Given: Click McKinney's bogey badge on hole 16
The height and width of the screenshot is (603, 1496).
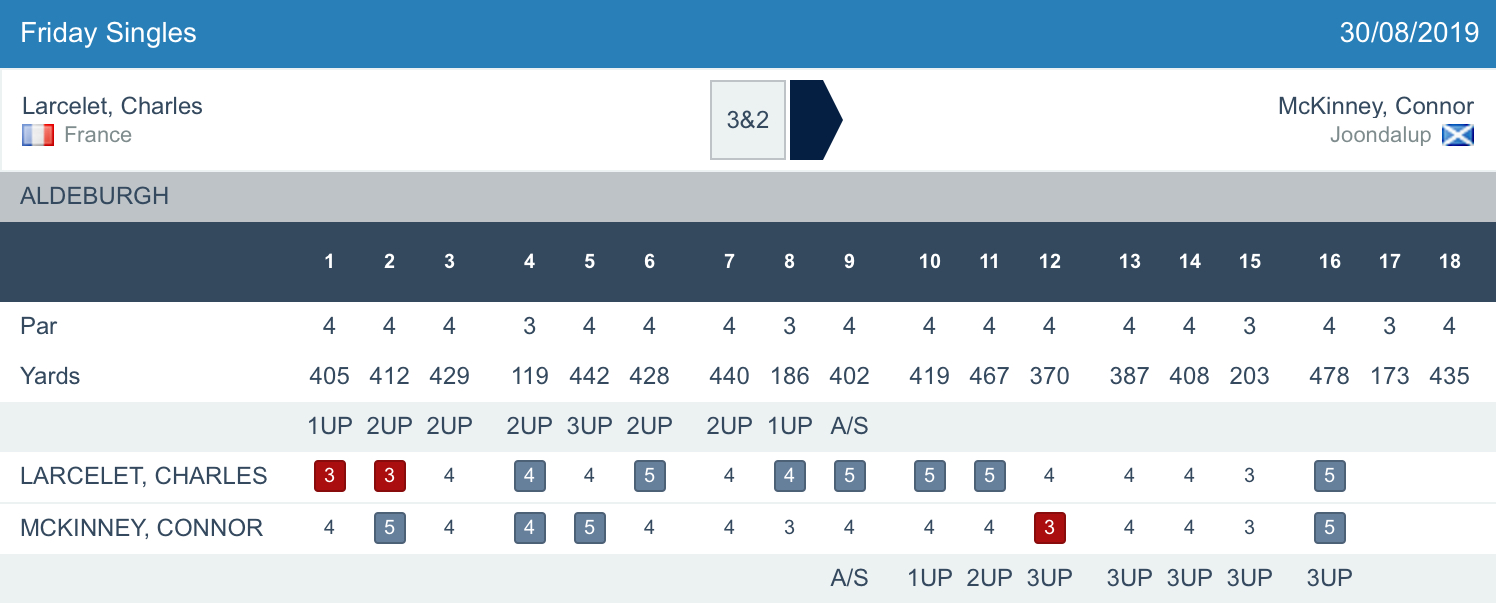Looking at the screenshot, I should [x=1329, y=527].
